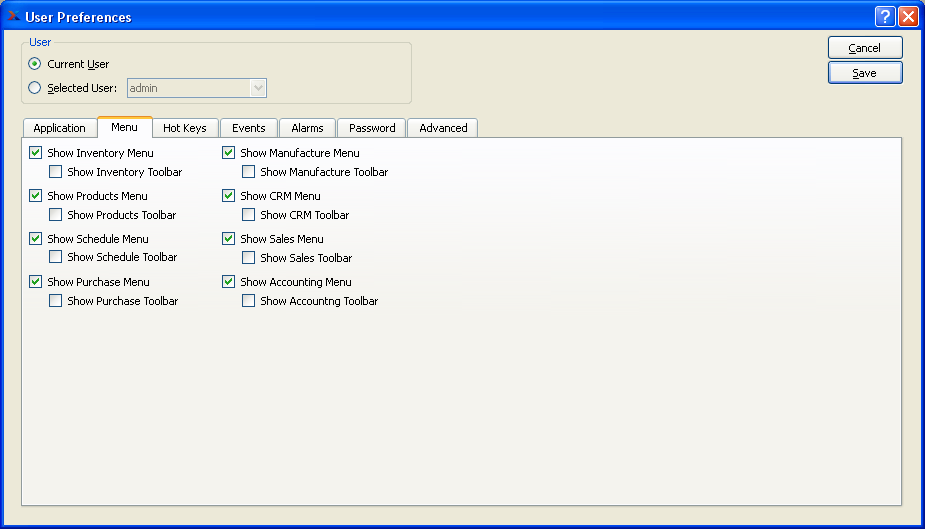Click the Cancel button
The height and width of the screenshot is (529, 925).
coord(865,48)
